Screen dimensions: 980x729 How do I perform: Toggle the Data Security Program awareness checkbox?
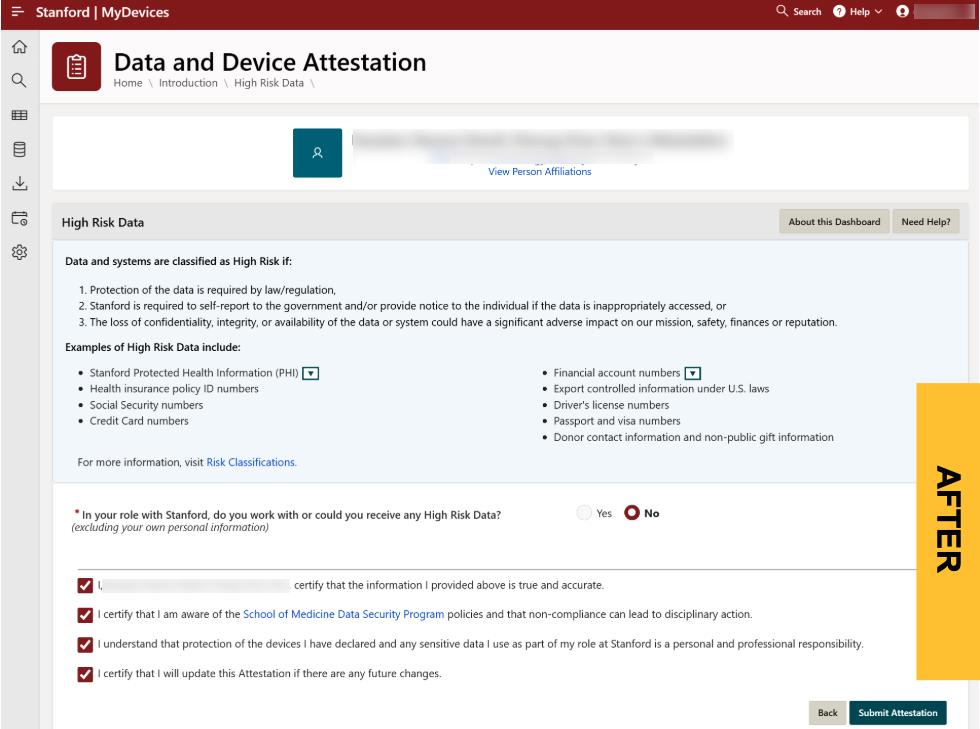coord(85,615)
